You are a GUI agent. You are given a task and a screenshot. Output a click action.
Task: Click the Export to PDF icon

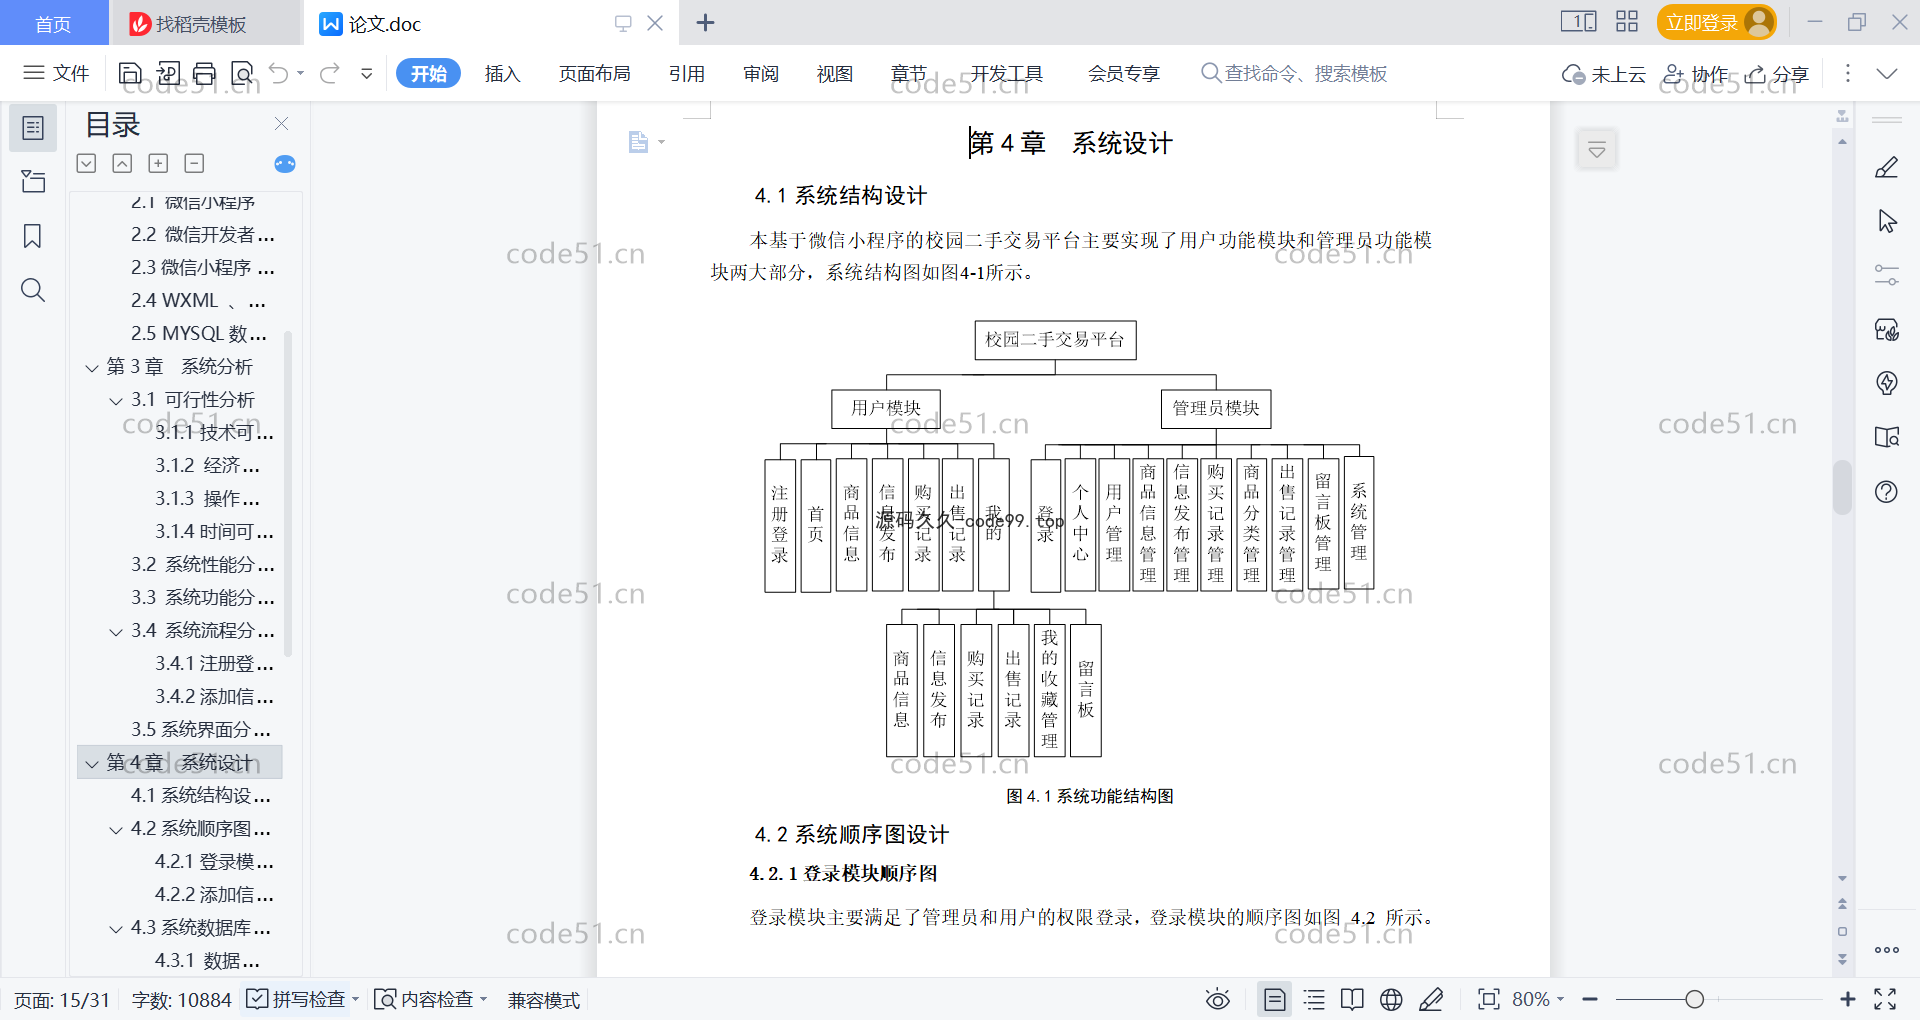click(x=168, y=73)
